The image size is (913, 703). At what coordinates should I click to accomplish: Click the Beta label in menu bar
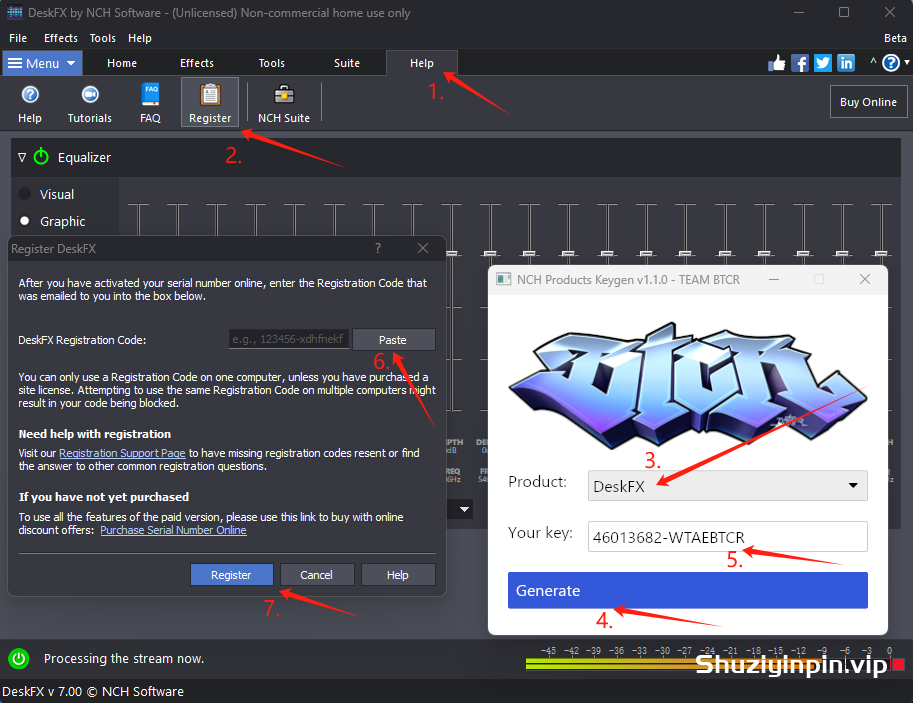(895, 38)
